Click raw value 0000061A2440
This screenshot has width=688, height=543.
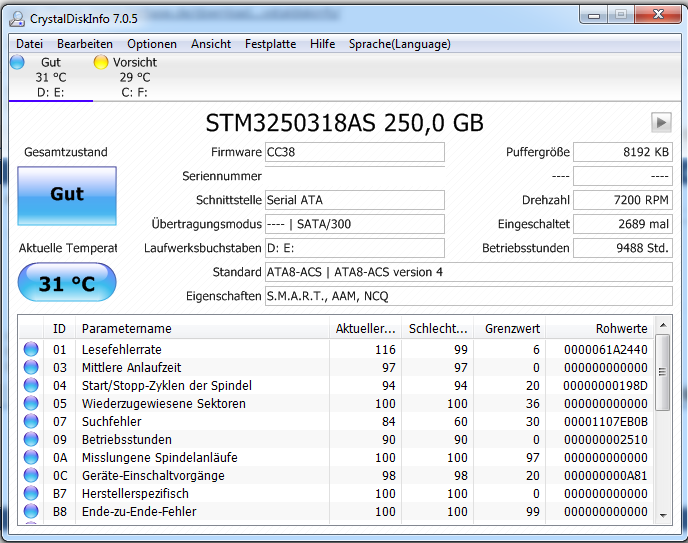tap(606, 350)
